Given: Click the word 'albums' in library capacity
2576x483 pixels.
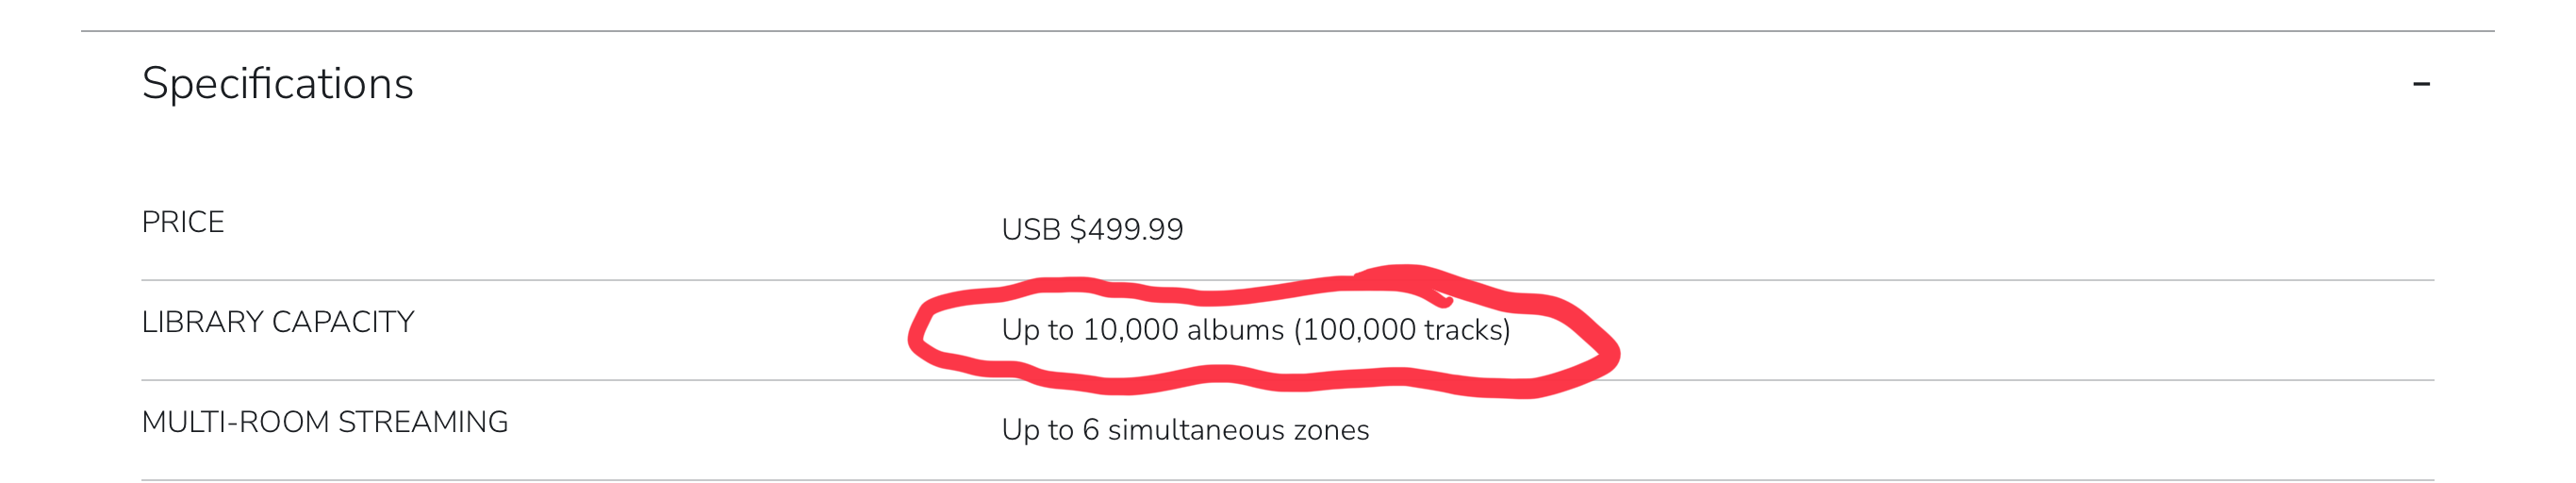Looking at the screenshot, I should click(1235, 330).
